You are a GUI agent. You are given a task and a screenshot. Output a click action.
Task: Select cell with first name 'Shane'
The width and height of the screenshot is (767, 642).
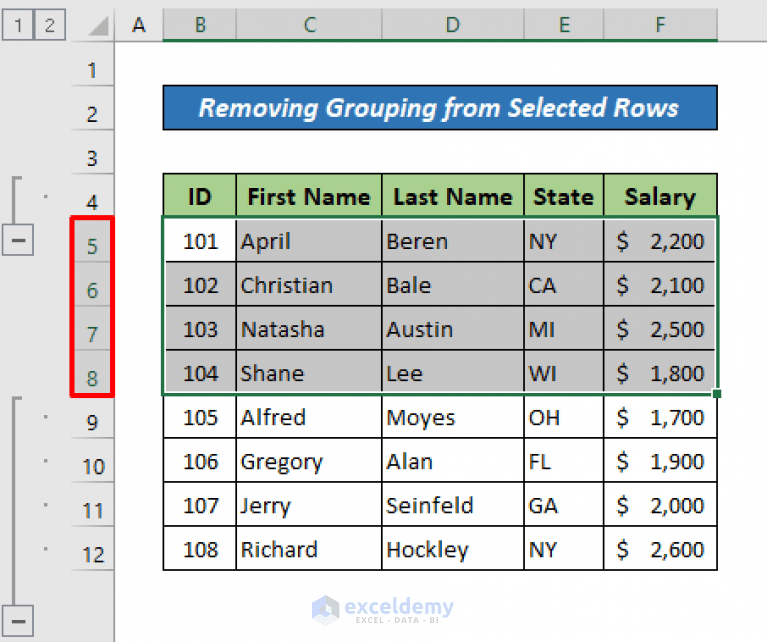click(309, 372)
